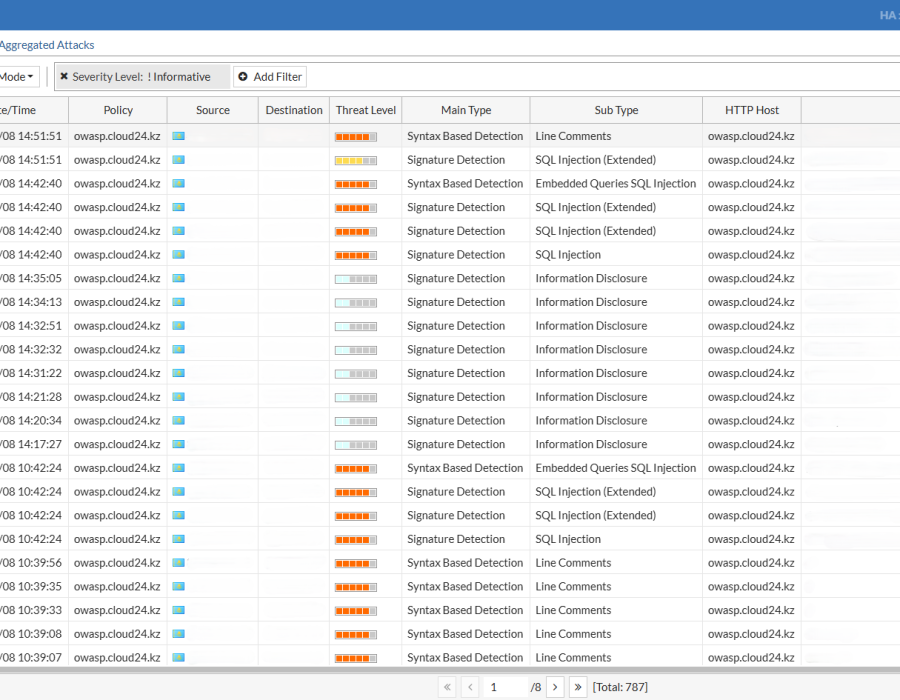Click flag icon in 14:20:34 row
Image resolution: width=900 pixels, height=700 pixels.
point(179,421)
